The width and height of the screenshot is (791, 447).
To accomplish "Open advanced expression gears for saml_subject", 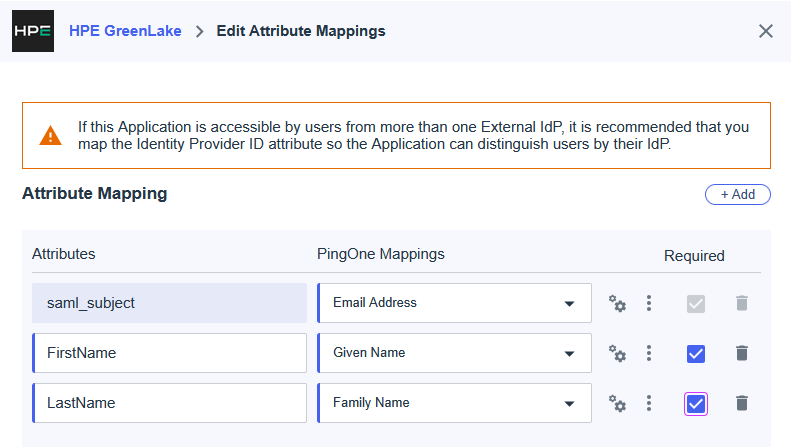I will click(x=618, y=303).
